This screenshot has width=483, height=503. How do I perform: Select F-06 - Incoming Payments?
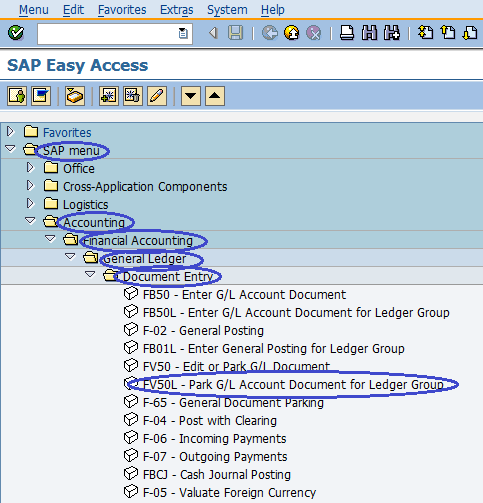pos(215,439)
